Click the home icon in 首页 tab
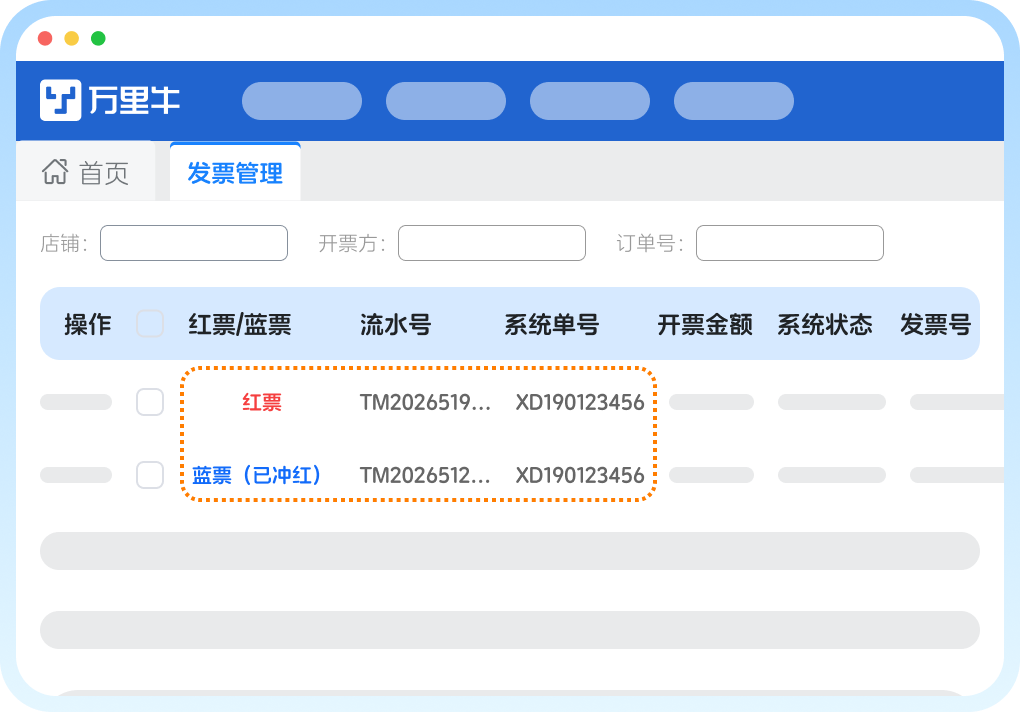 click(54, 172)
